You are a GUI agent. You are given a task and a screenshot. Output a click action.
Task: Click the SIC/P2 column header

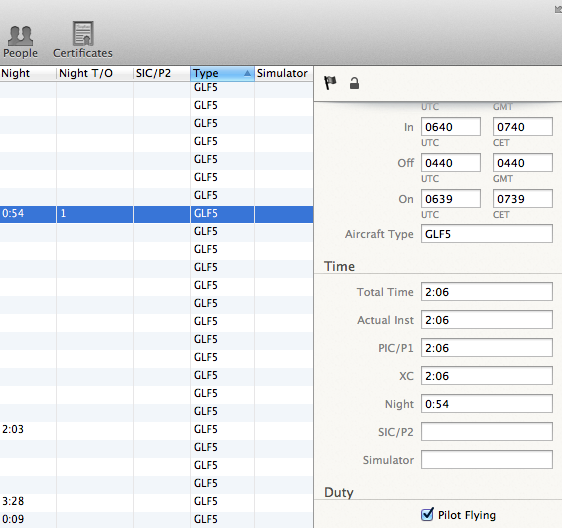tap(162, 73)
